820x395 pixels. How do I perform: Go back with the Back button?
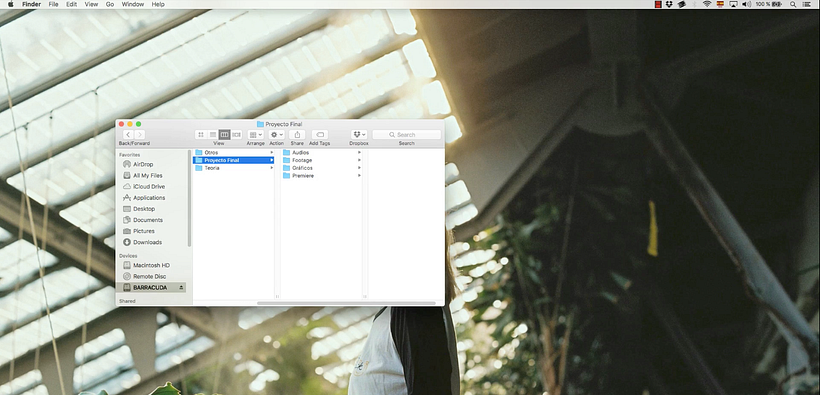point(128,135)
